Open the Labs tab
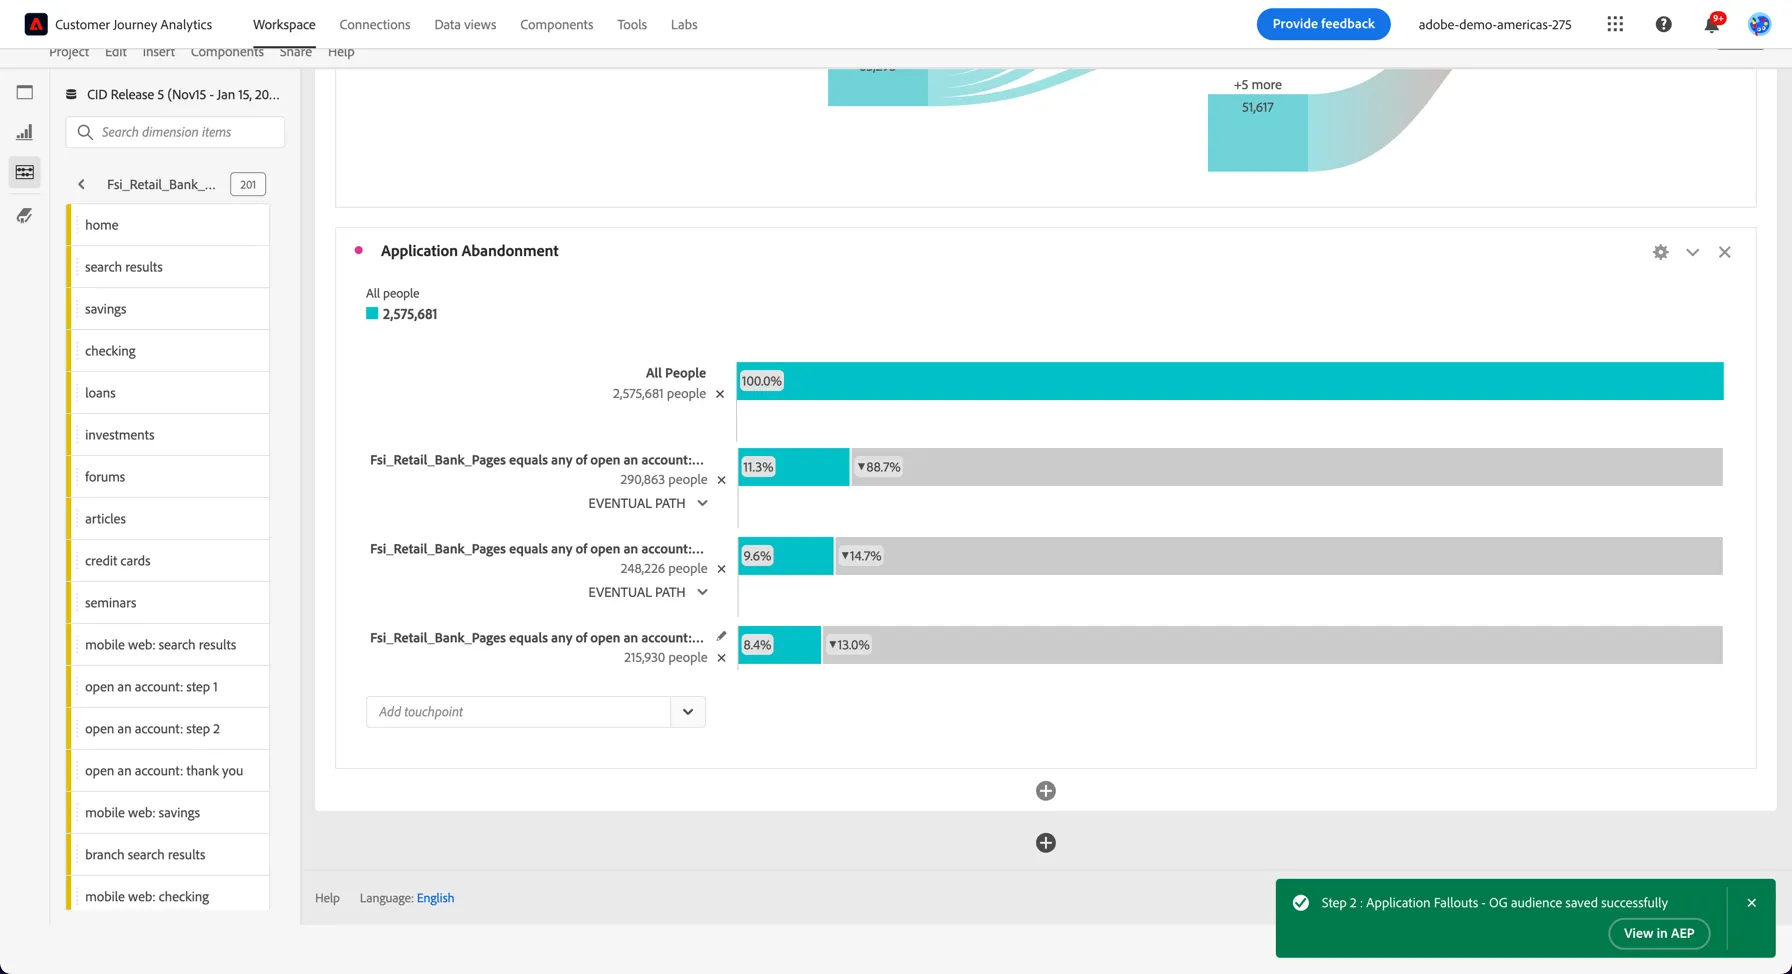1792x974 pixels. coord(684,25)
